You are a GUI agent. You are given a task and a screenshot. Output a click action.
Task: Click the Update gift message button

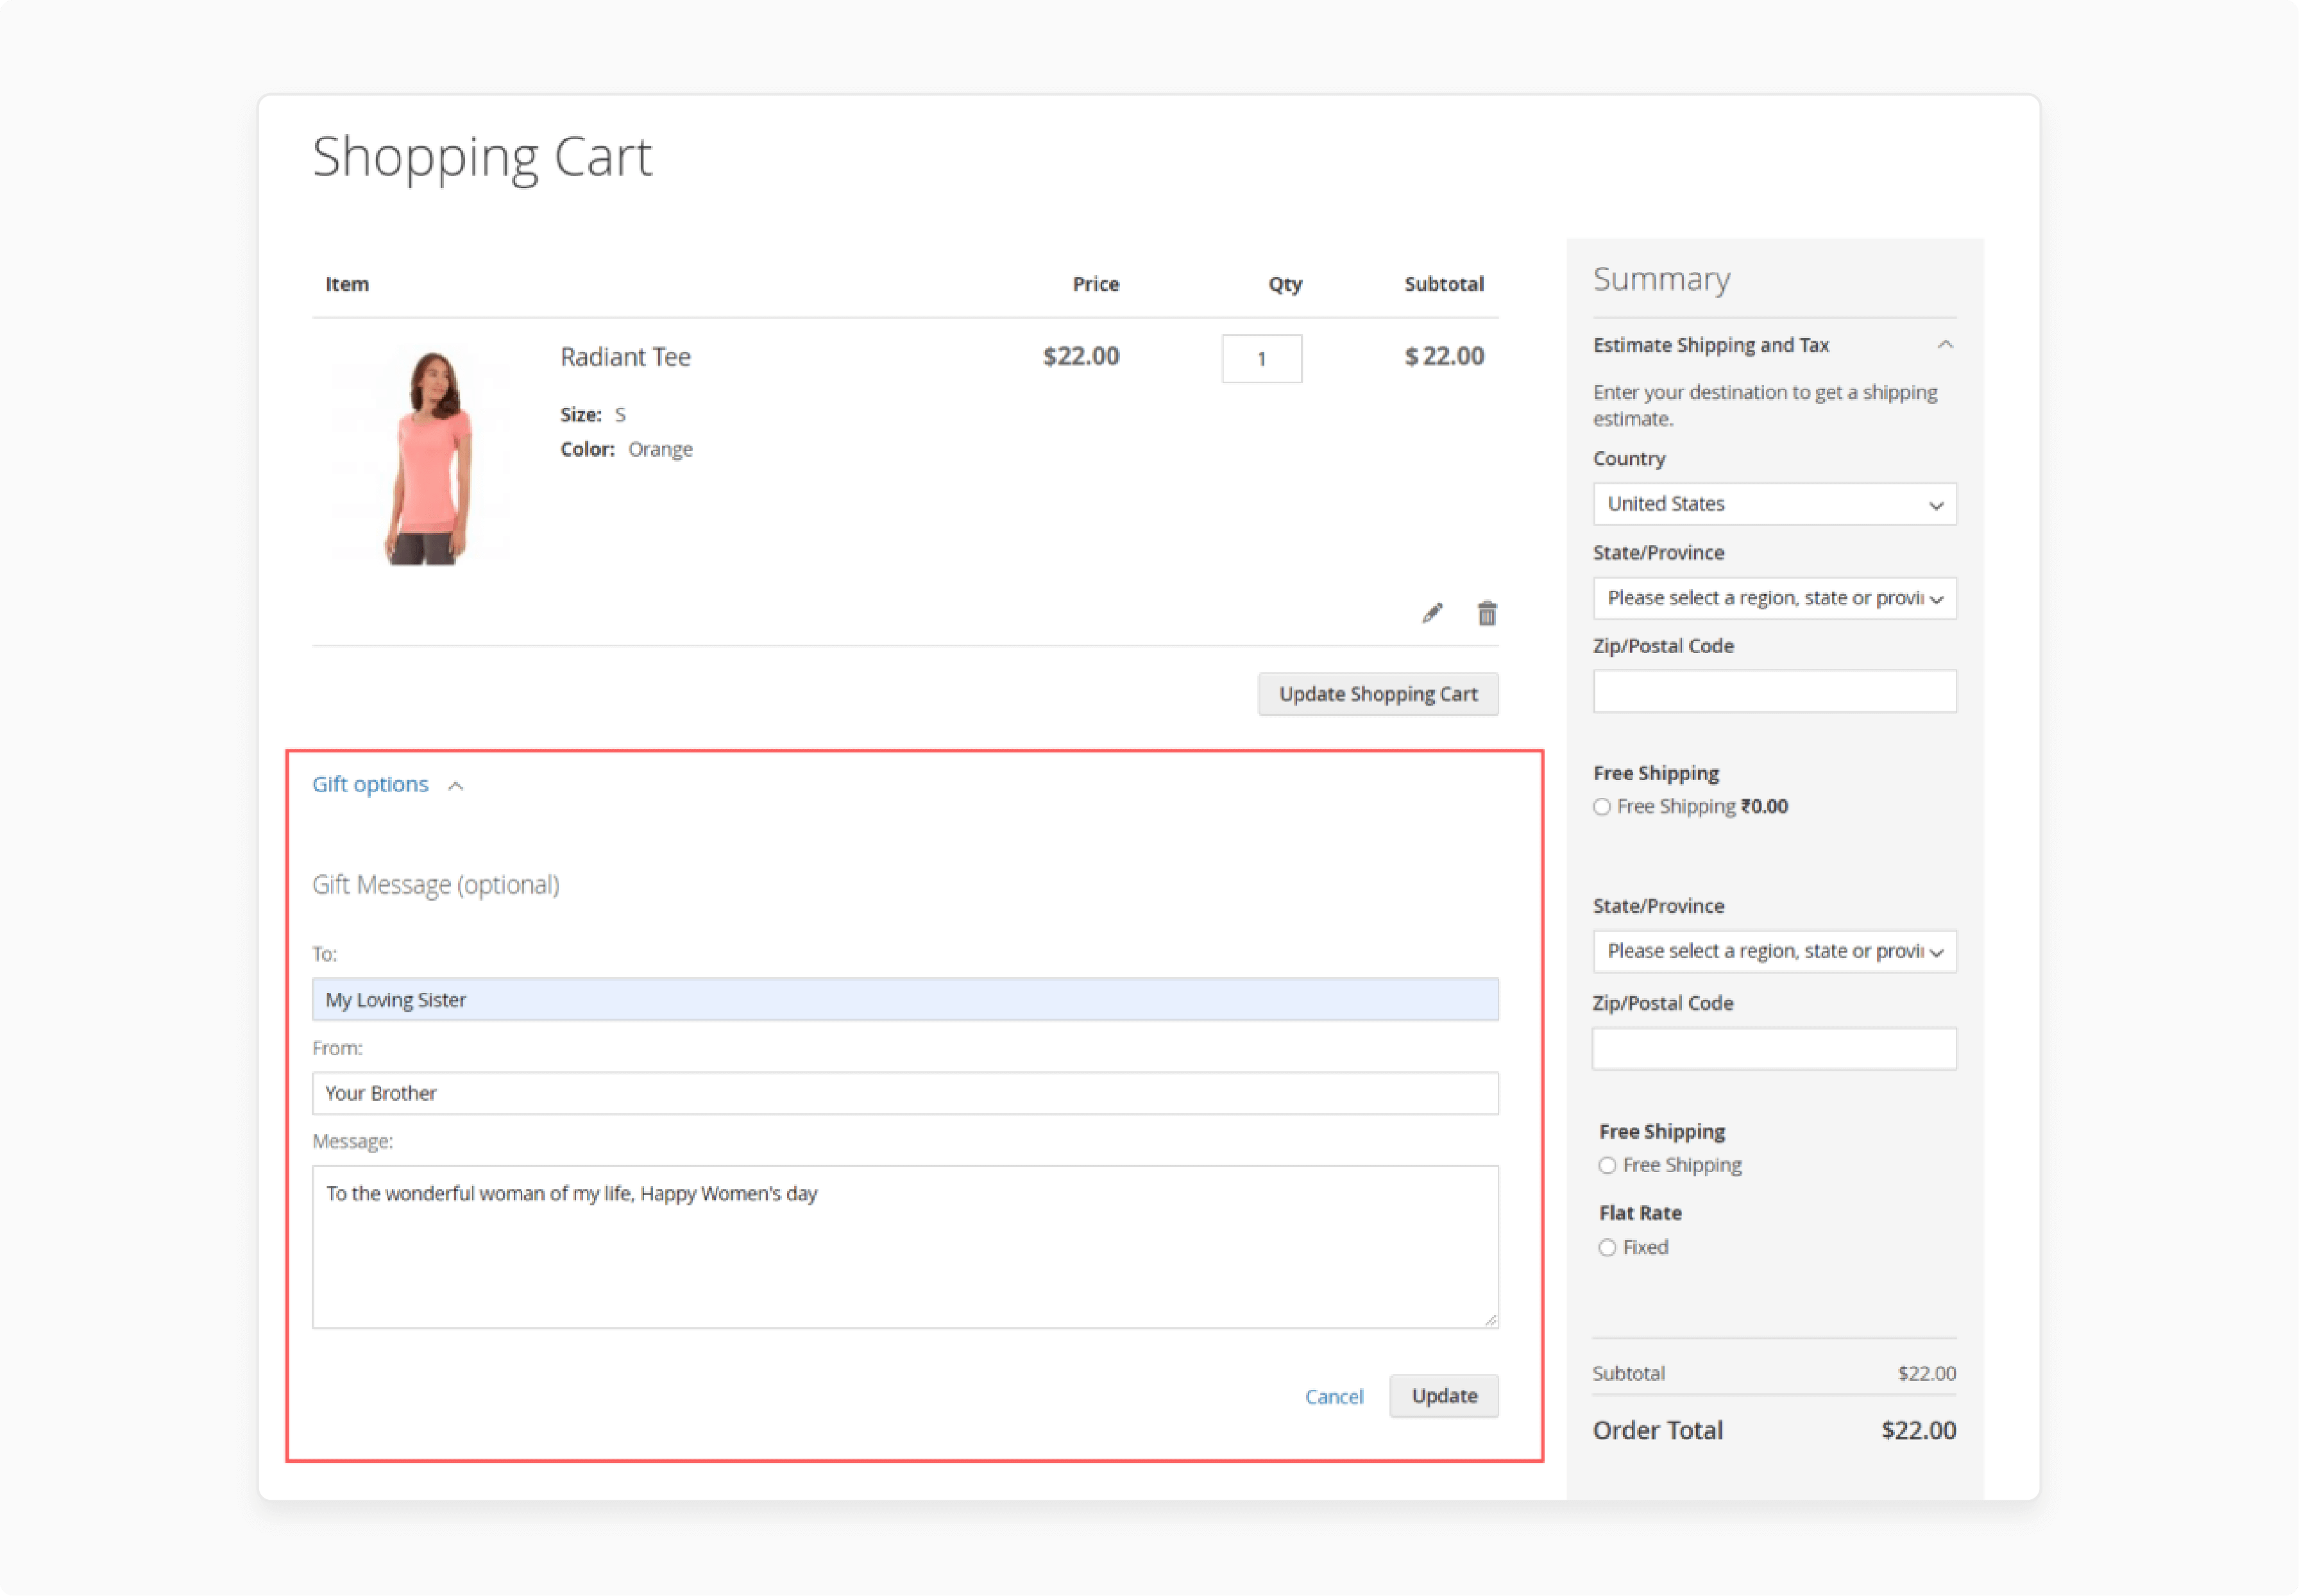[x=1444, y=1395]
